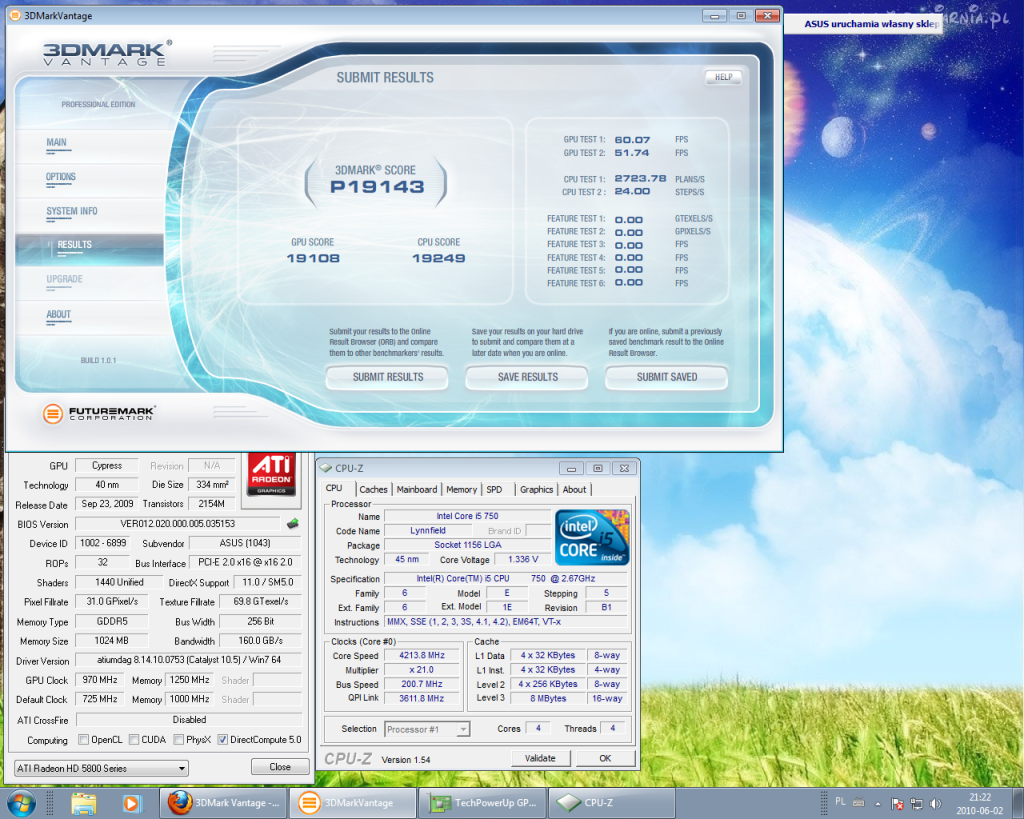Uncheck the DirectCompute 5.0 checkbox
This screenshot has height=819, width=1024.
coord(223,740)
